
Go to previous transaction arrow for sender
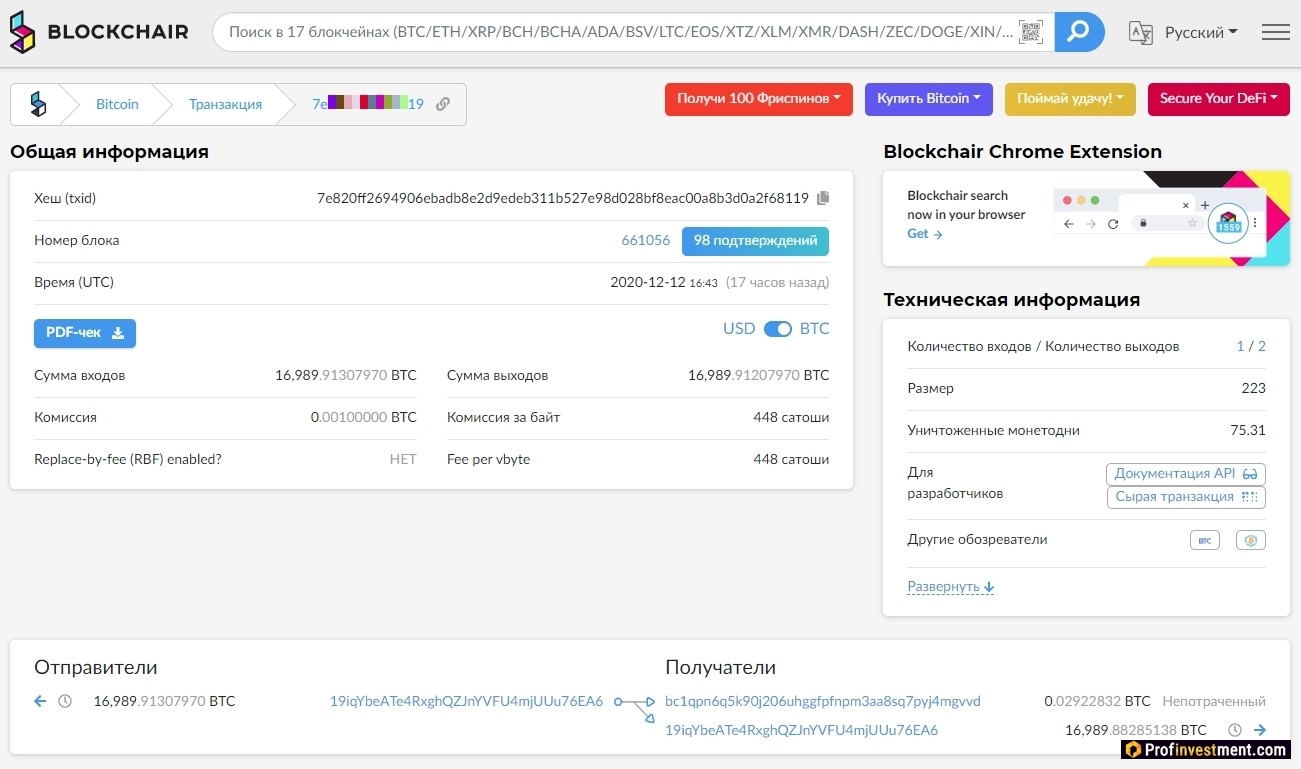click(x=40, y=701)
